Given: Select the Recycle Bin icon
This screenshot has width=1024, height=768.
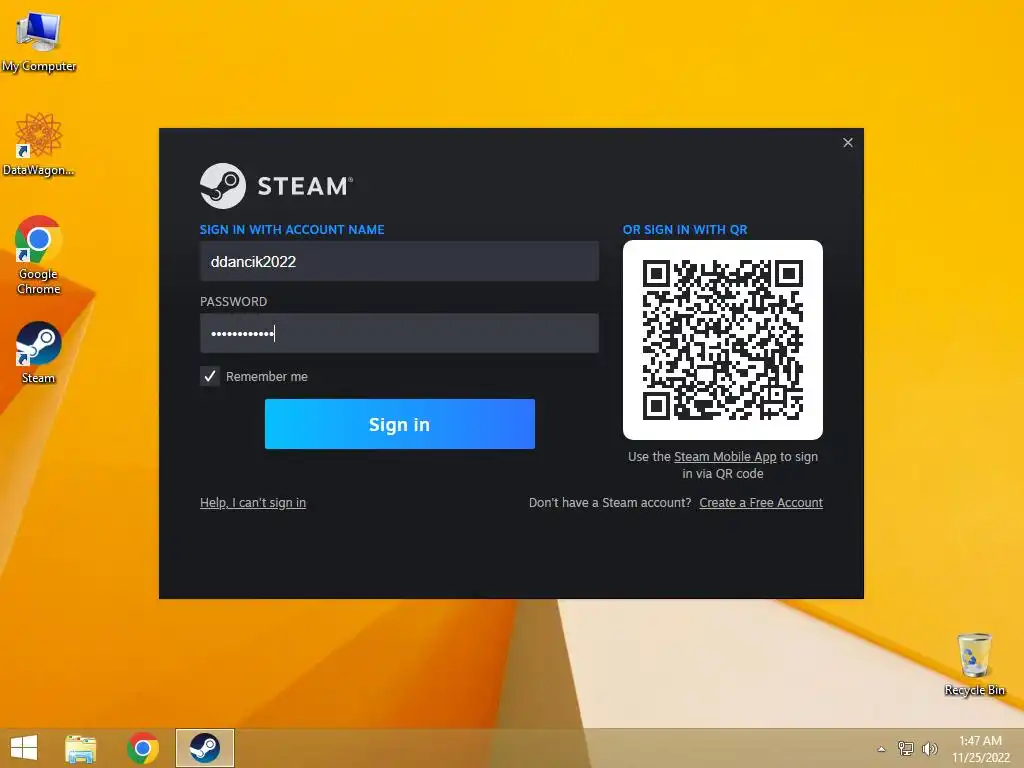Looking at the screenshot, I should pyautogui.click(x=974, y=664).
